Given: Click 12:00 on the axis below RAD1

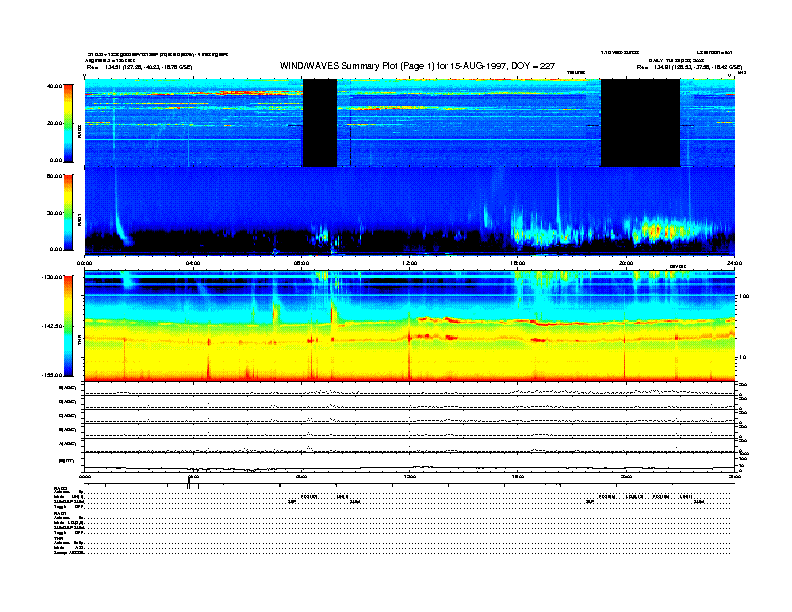Looking at the screenshot, I should 410,263.
